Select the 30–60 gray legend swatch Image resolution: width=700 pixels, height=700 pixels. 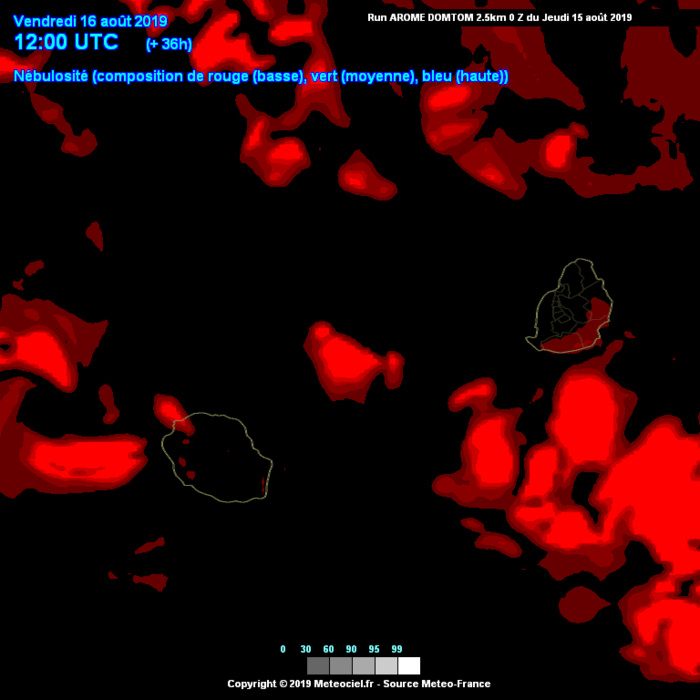point(341,666)
